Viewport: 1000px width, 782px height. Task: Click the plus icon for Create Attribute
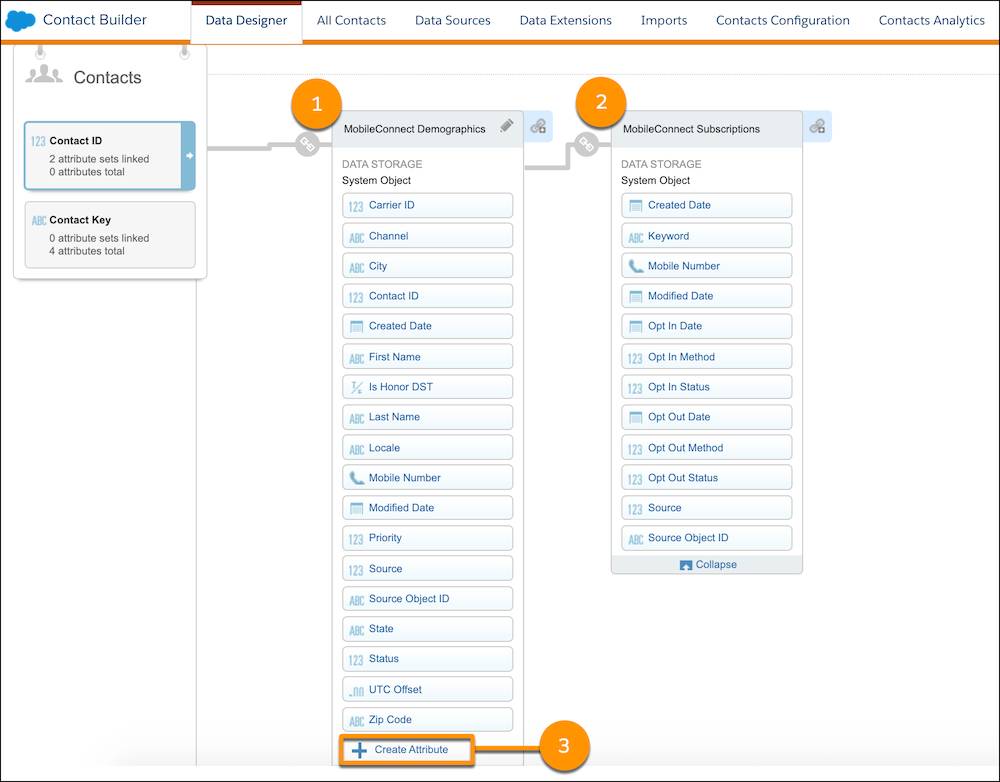[x=360, y=750]
